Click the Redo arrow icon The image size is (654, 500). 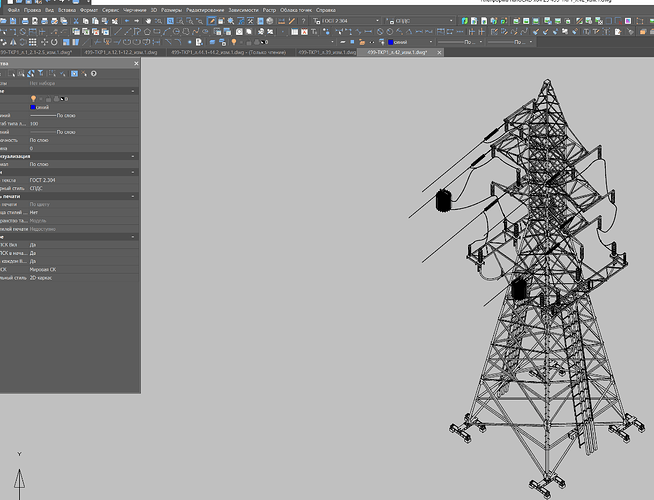pyautogui.click(x=136, y=21)
